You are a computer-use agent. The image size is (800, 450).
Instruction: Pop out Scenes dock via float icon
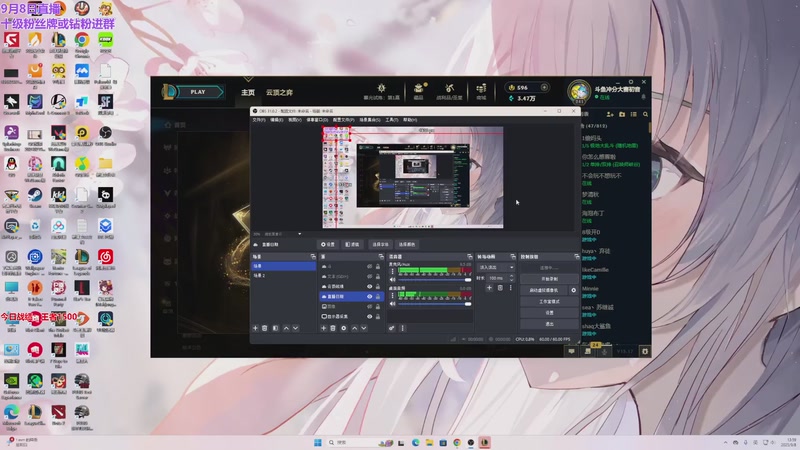pos(313,257)
